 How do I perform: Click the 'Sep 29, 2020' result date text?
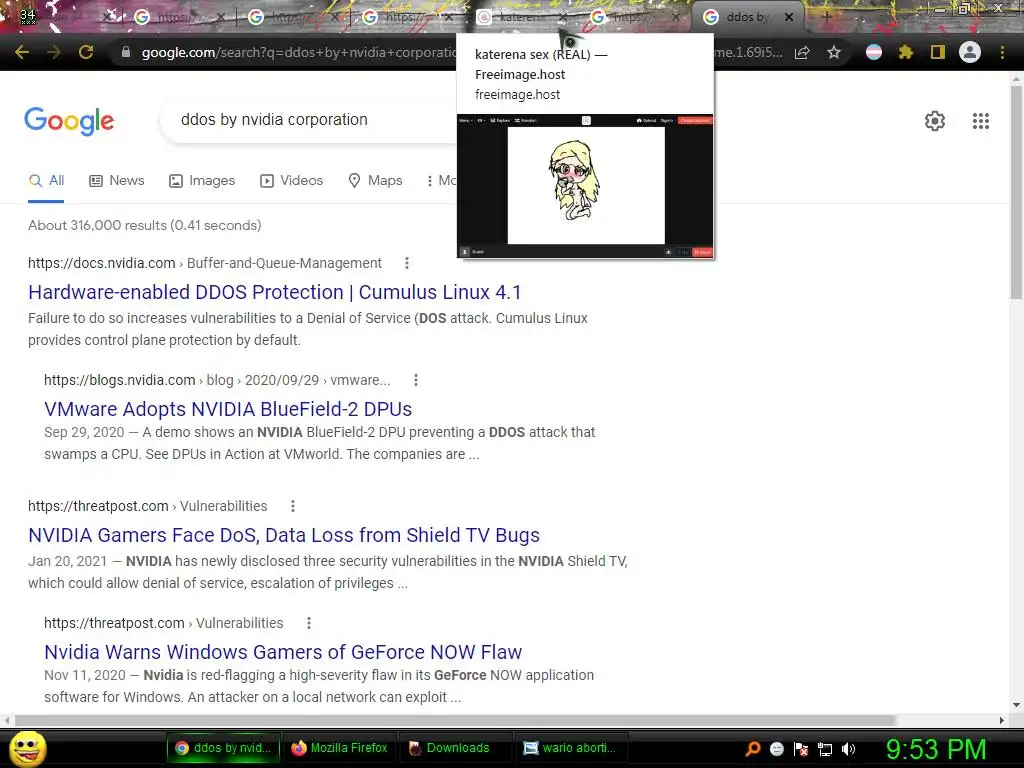(84, 432)
